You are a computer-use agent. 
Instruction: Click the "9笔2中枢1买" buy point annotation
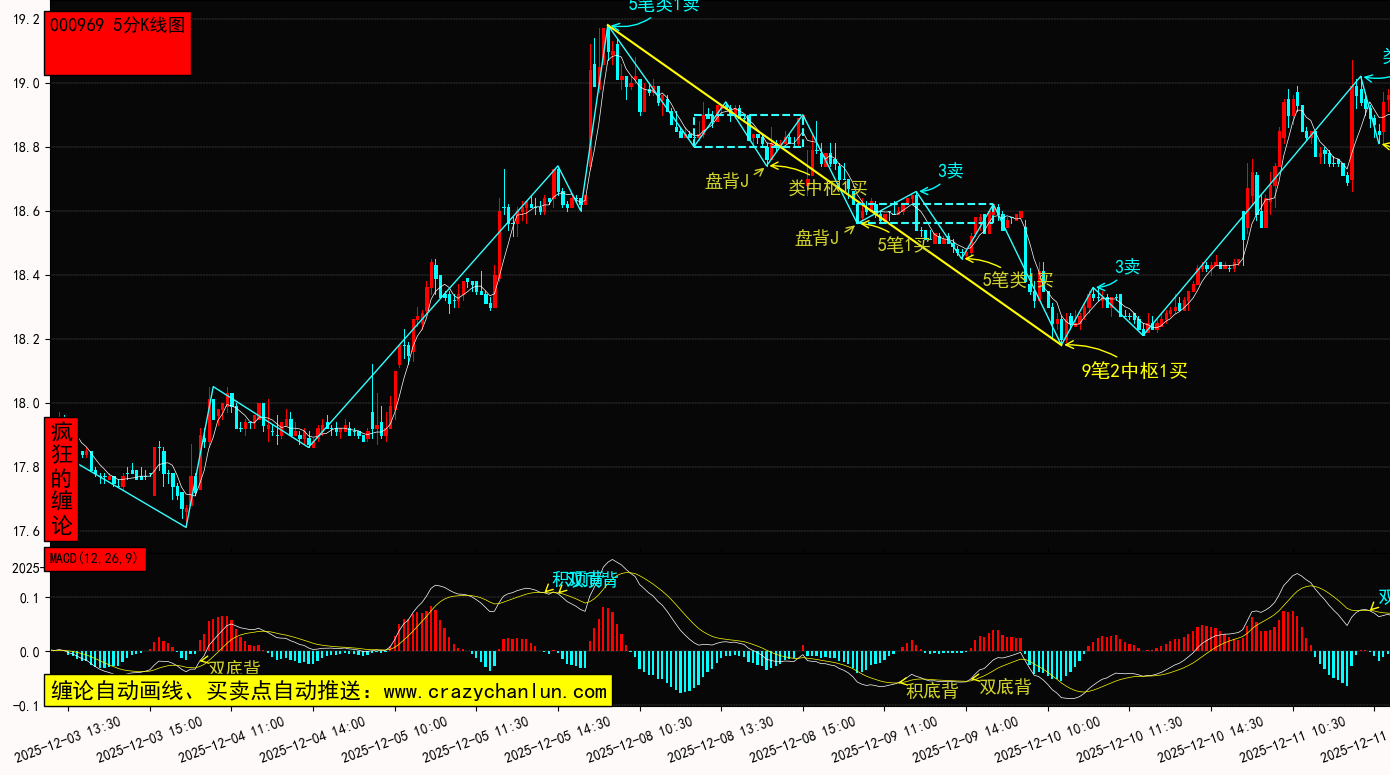coord(1134,371)
